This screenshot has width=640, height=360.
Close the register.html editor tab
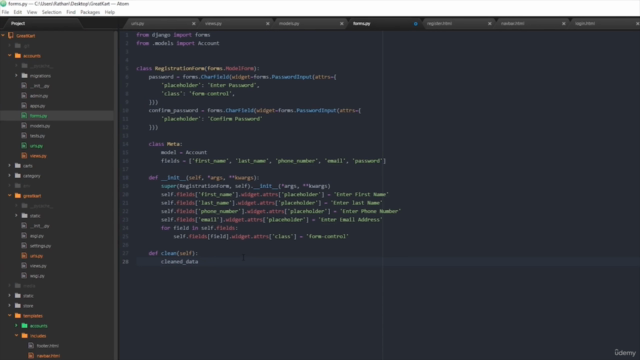point(490,24)
